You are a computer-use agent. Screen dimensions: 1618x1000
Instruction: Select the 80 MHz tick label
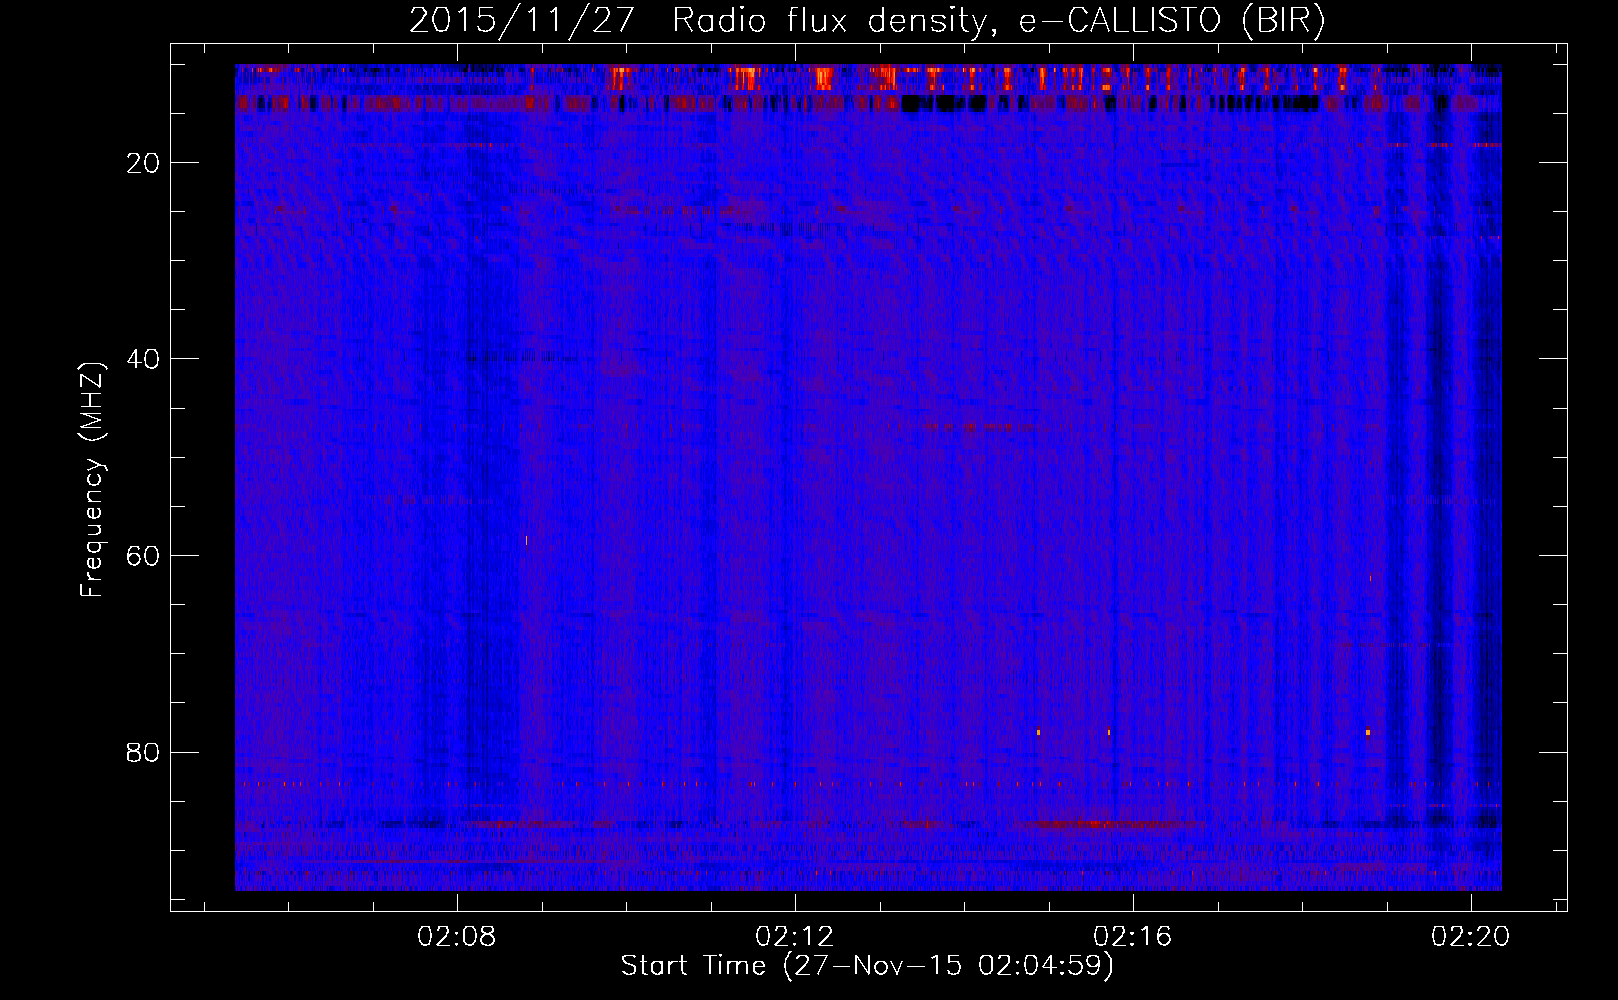pyautogui.click(x=143, y=752)
